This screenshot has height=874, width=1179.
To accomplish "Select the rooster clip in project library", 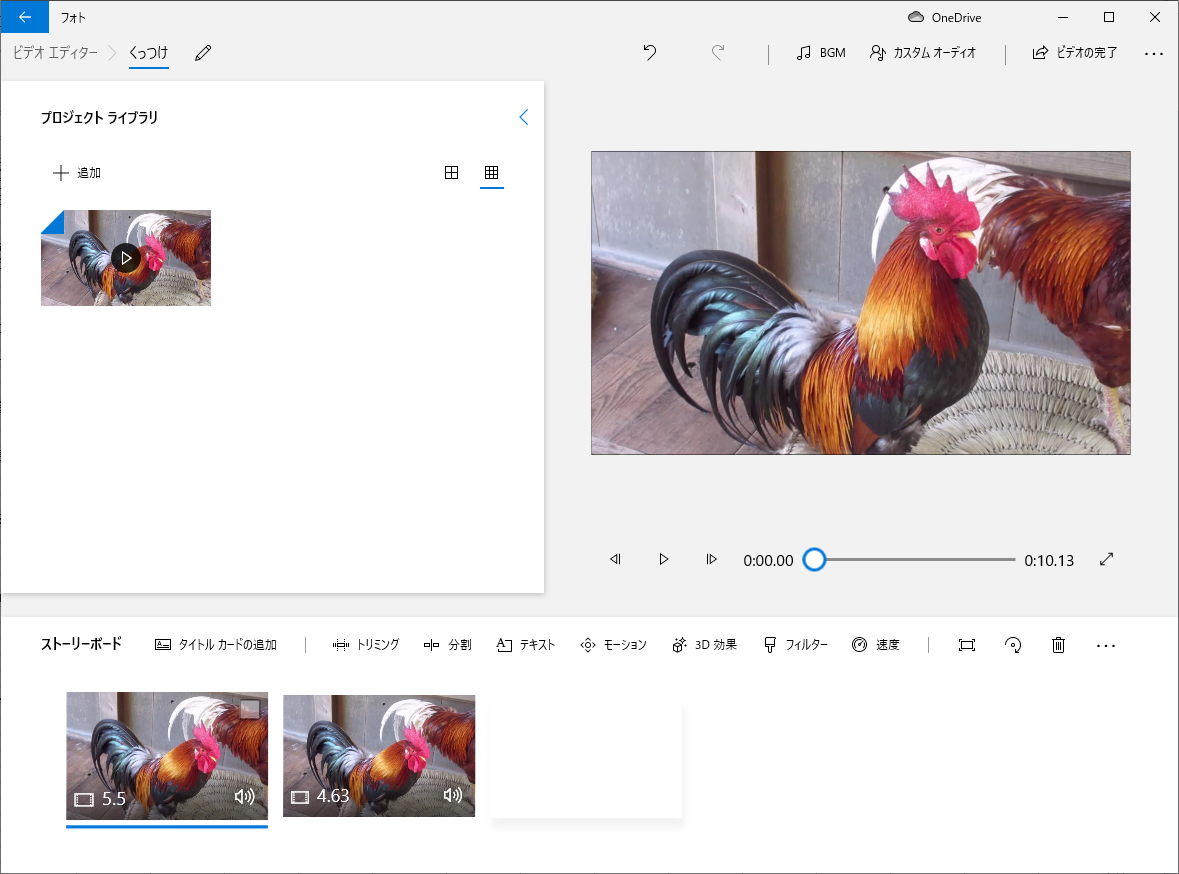I will tap(126, 258).
